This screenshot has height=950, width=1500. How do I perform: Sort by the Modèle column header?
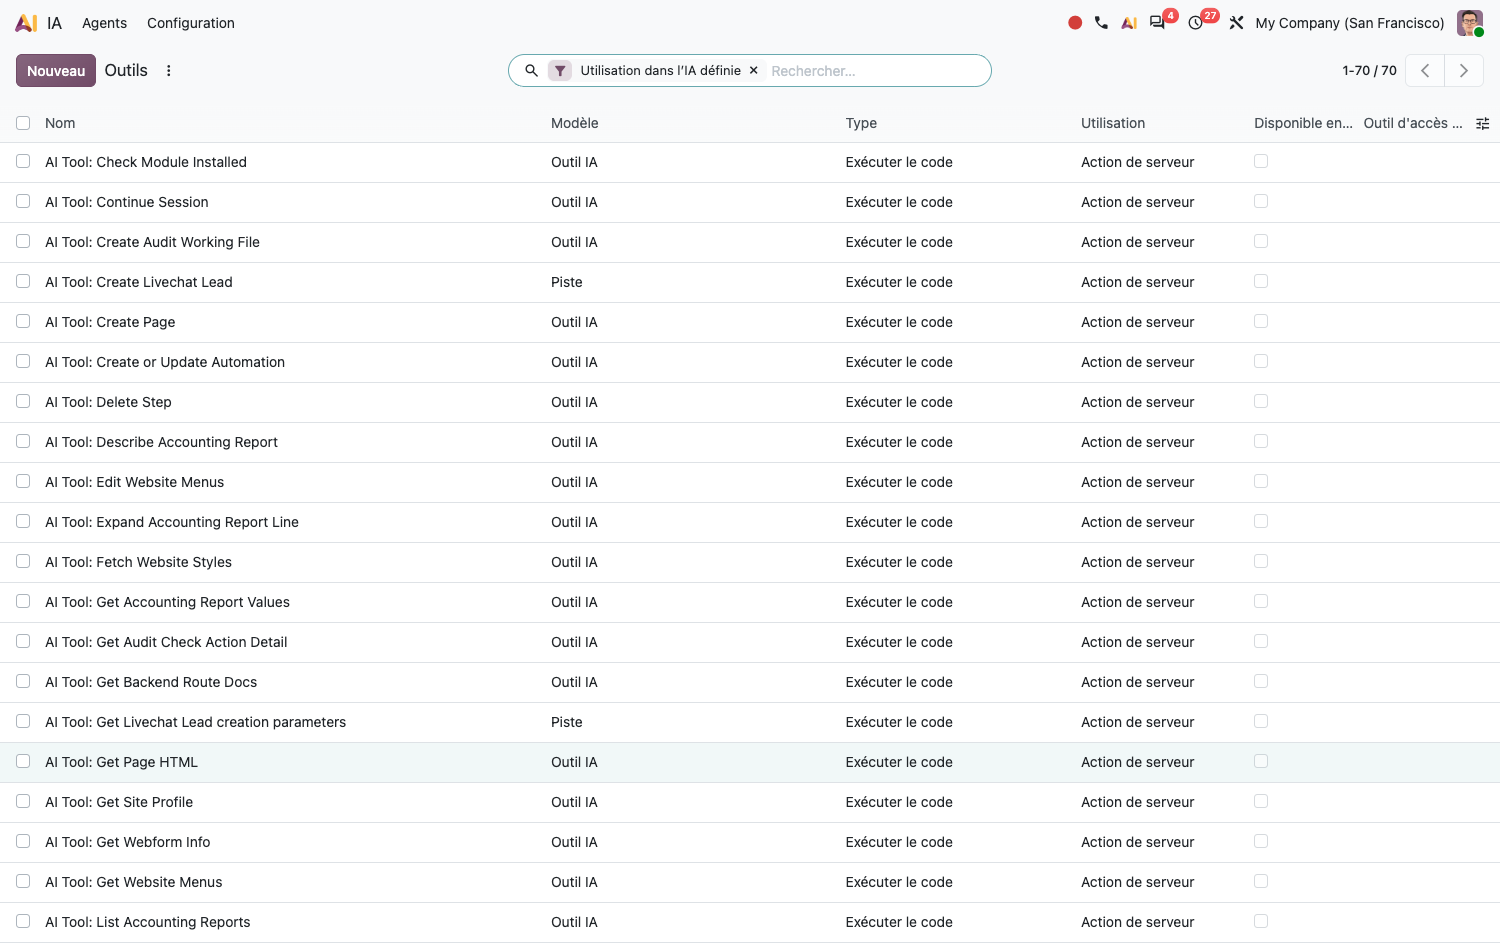point(575,123)
